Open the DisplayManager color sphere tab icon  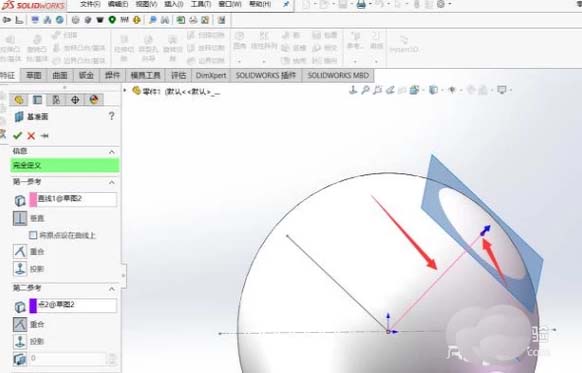point(94,99)
